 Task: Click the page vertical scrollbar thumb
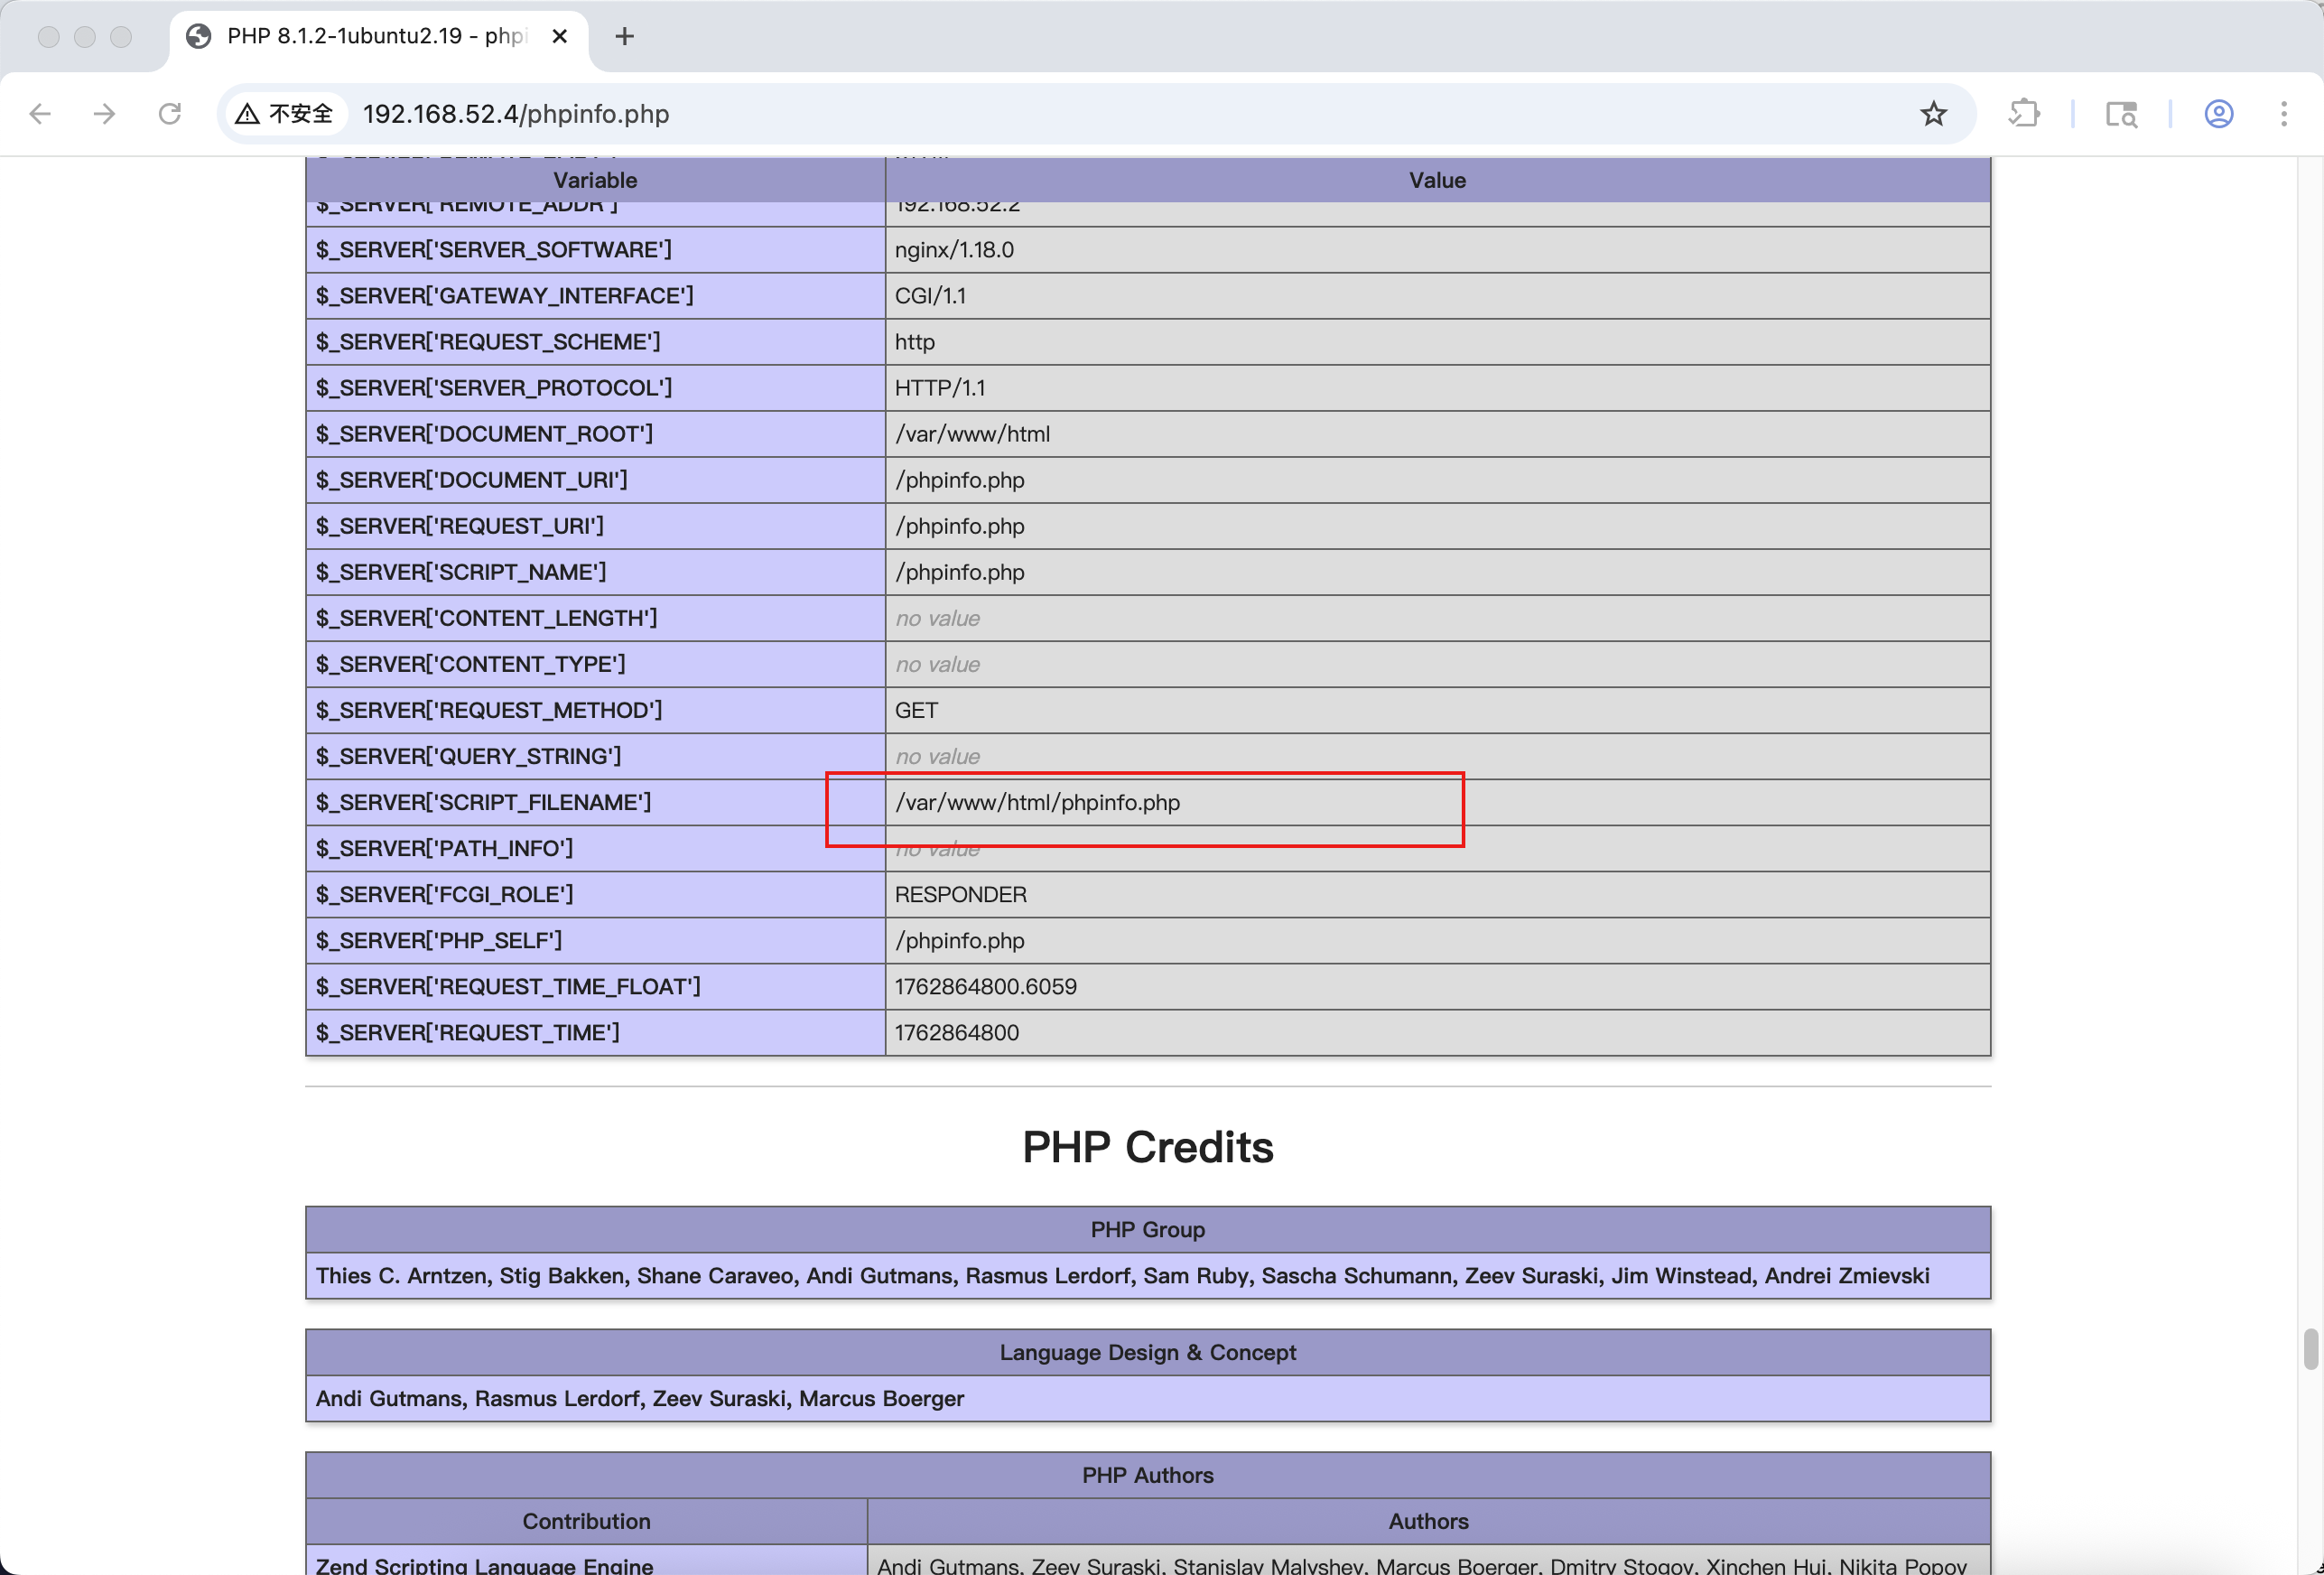[x=2310, y=1348]
